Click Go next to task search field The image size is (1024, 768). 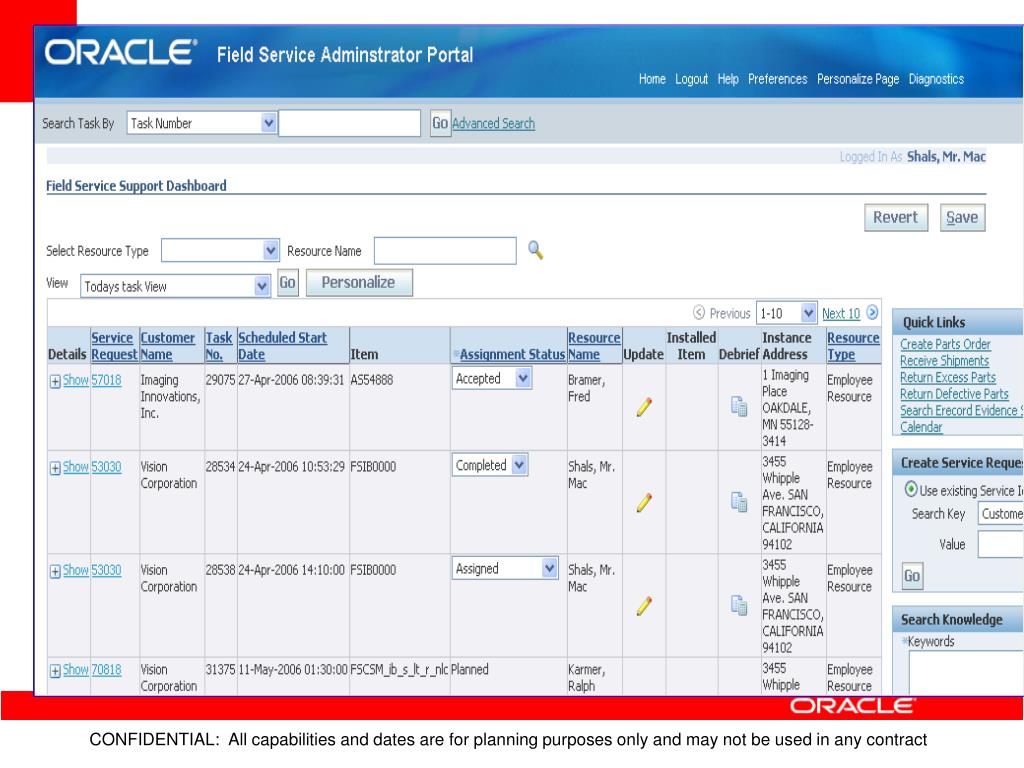pyautogui.click(x=440, y=123)
